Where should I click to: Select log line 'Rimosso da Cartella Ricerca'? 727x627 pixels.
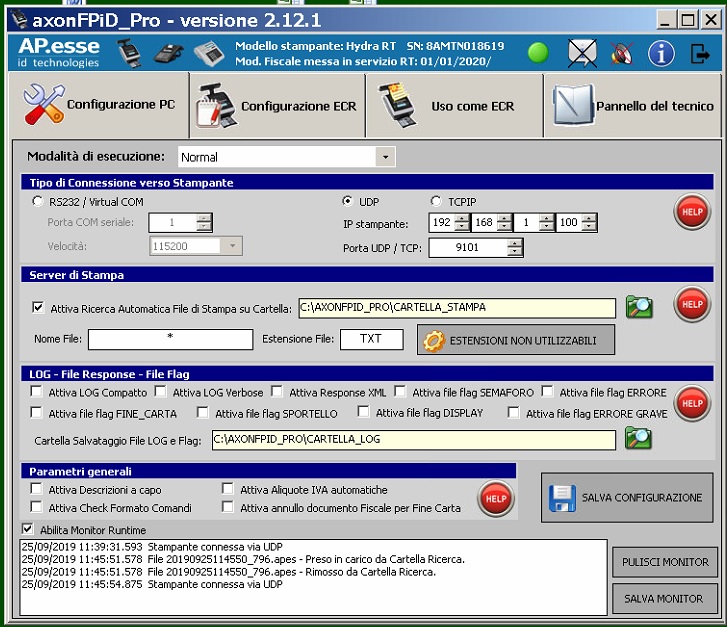[229, 572]
